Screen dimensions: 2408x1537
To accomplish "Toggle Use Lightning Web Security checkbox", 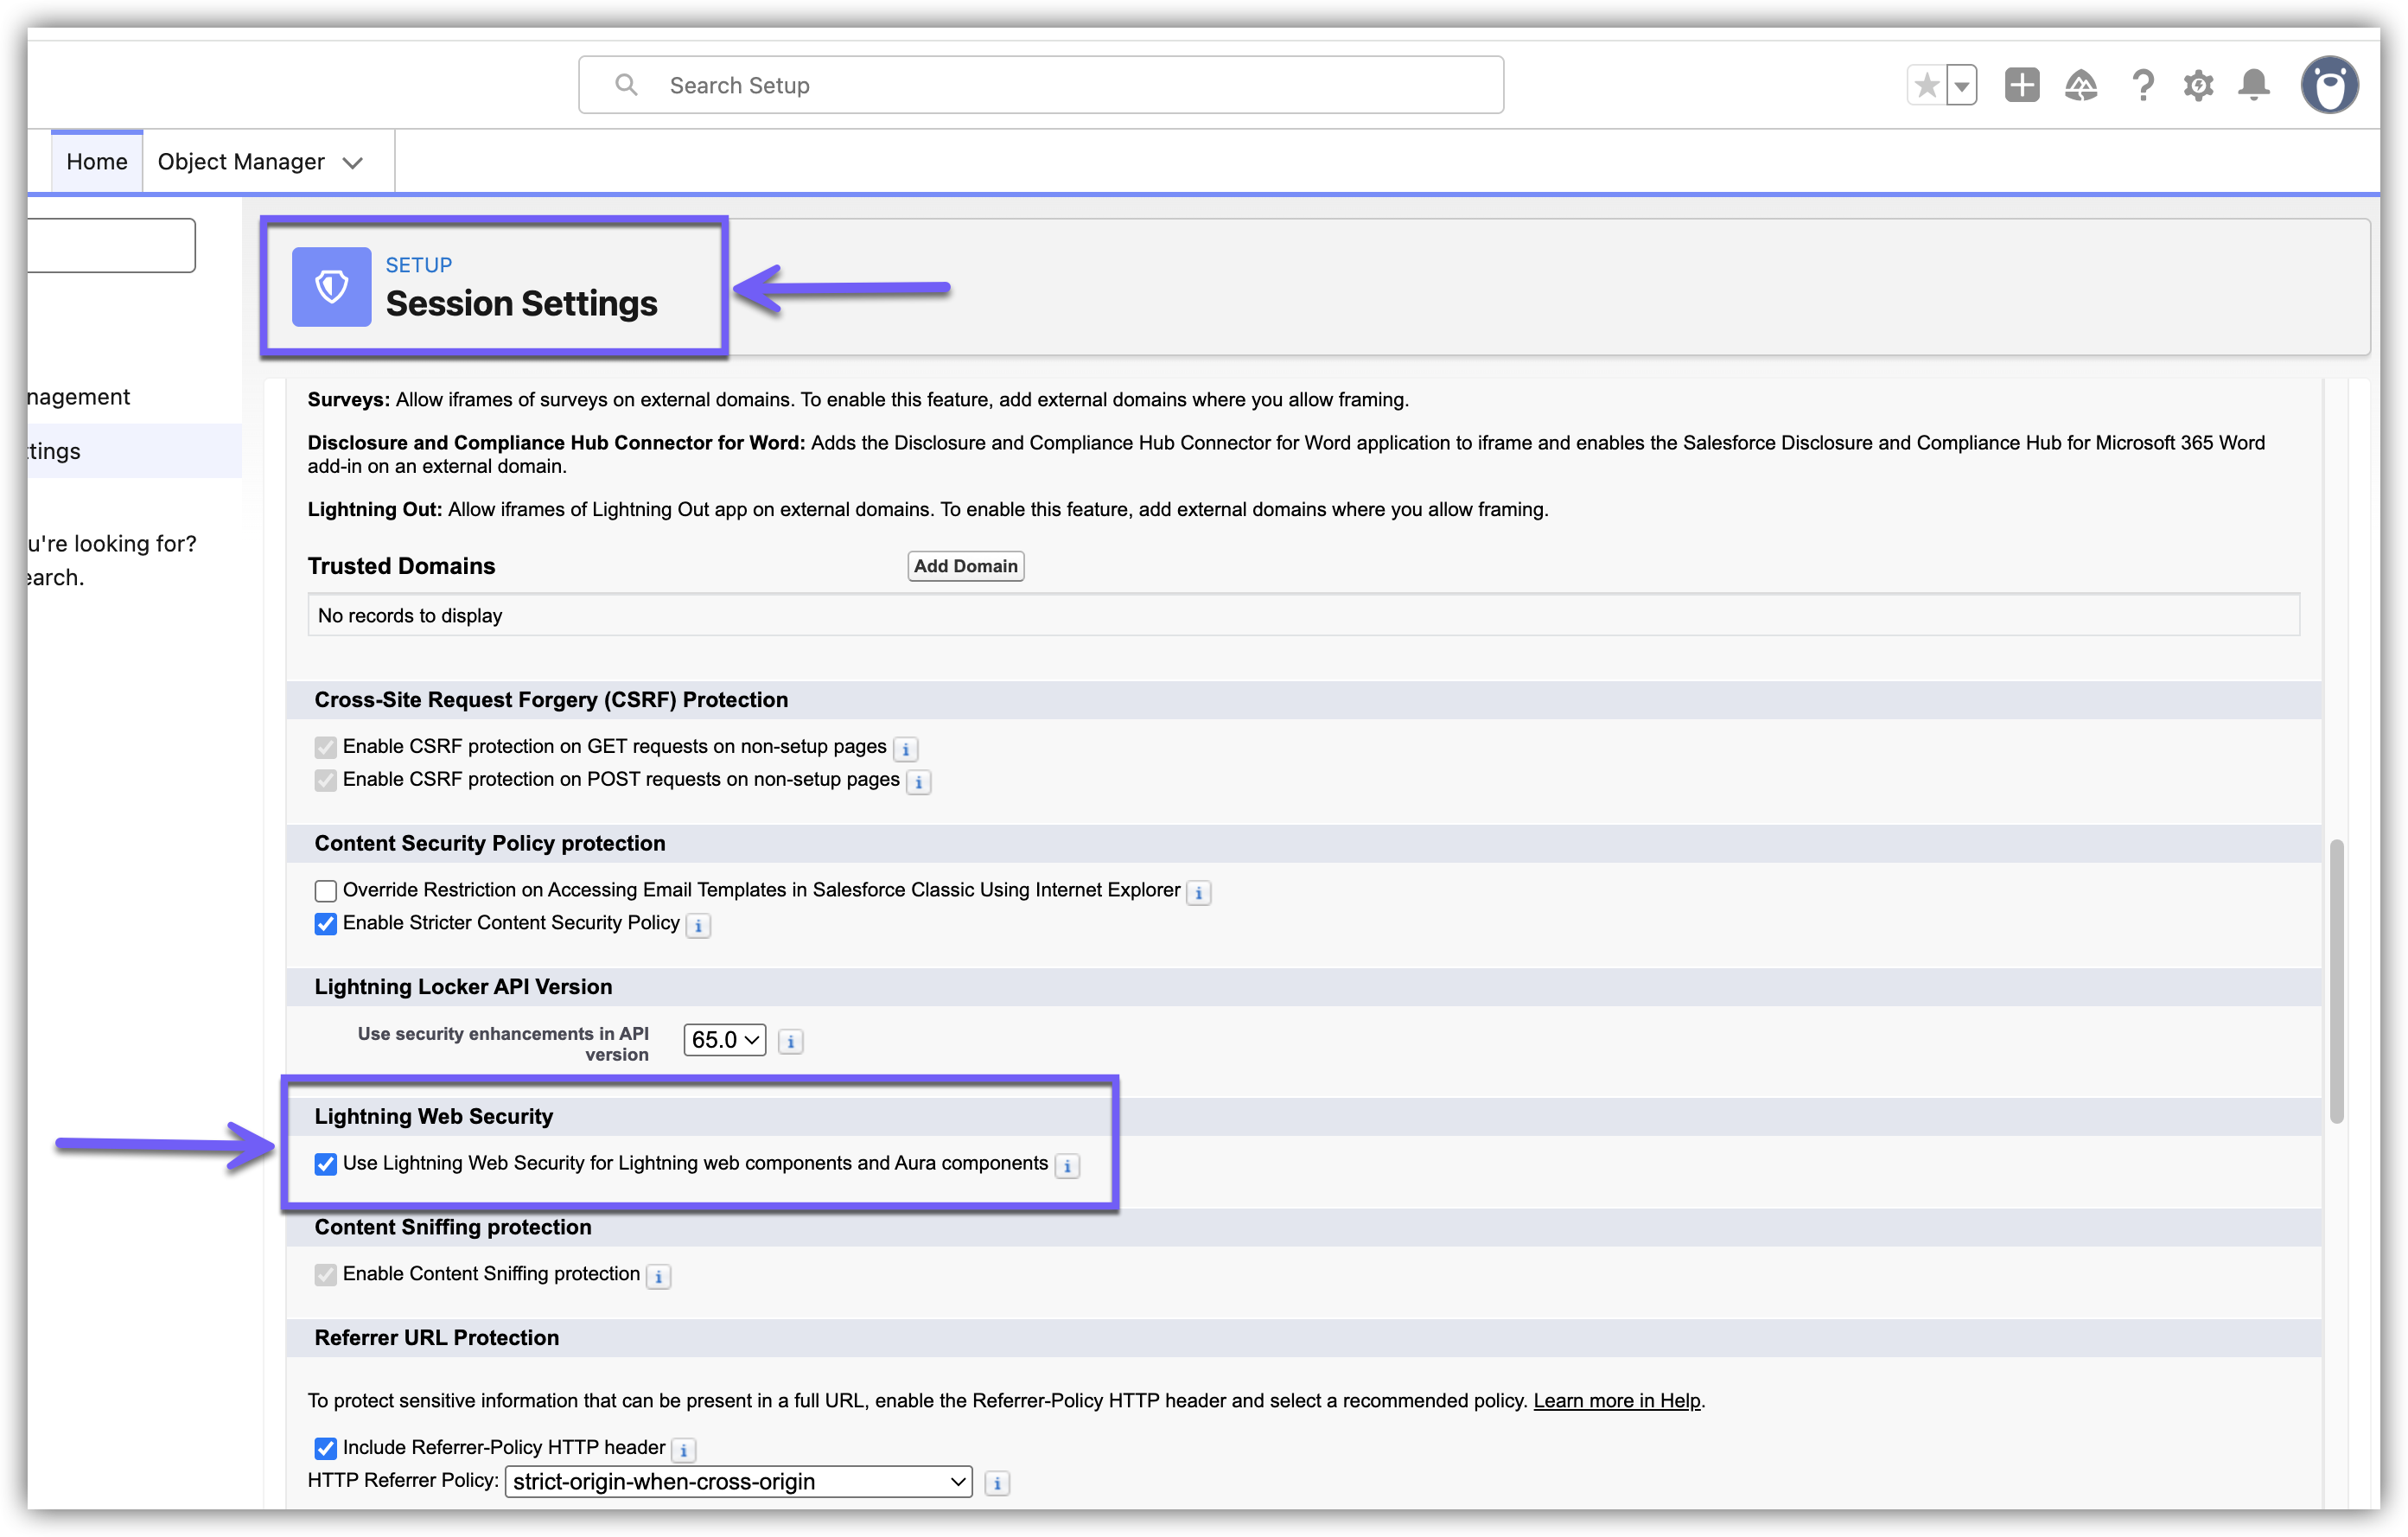I will coord(325,1164).
